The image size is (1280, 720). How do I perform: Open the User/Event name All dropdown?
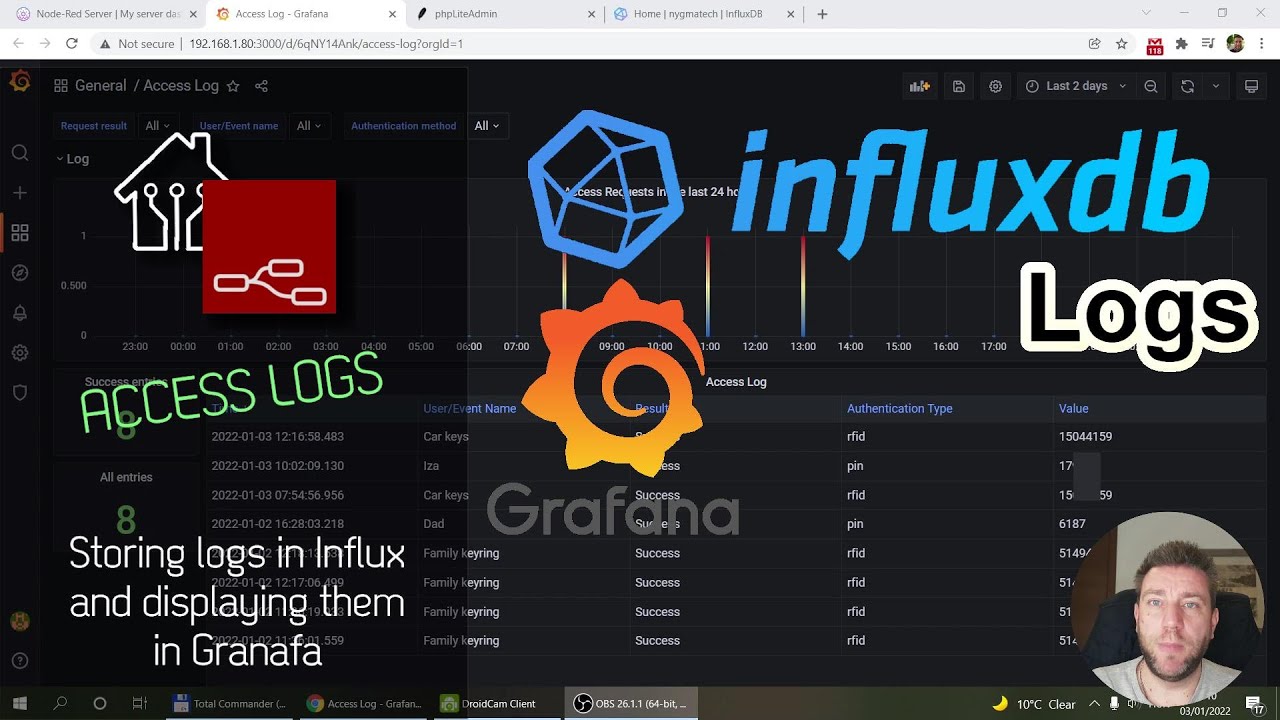[309, 126]
